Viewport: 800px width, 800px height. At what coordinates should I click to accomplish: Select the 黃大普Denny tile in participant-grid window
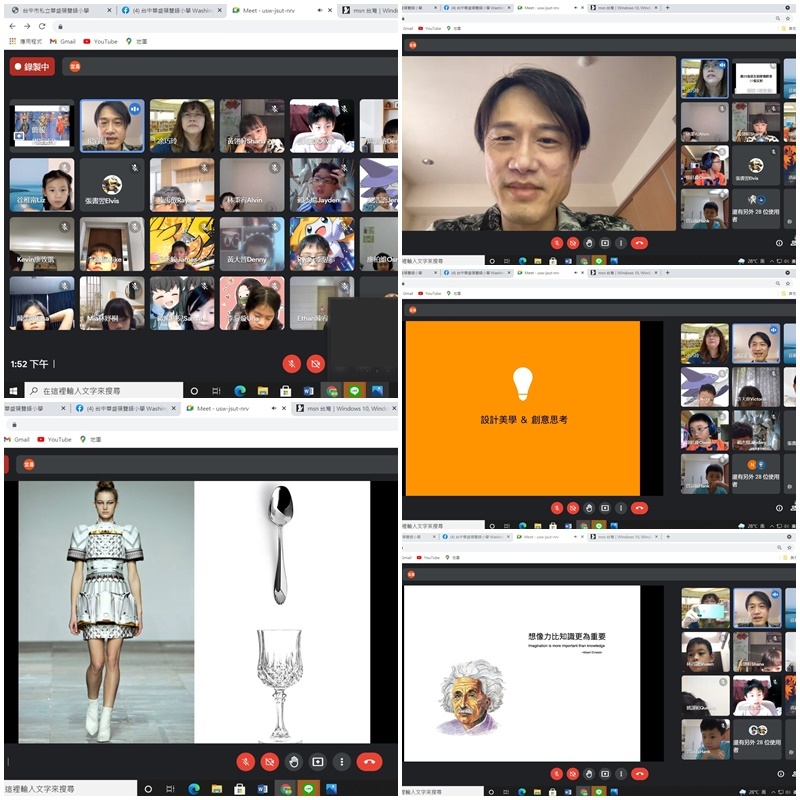coord(252,244)
